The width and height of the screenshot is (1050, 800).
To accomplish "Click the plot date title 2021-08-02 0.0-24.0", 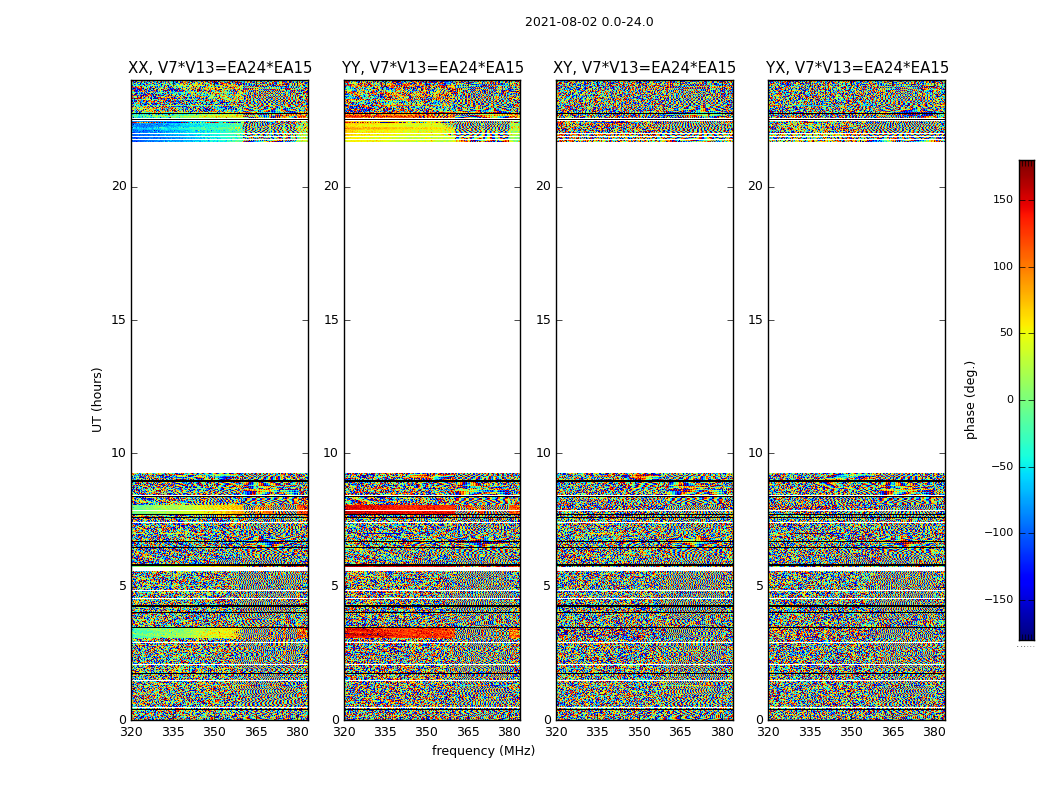I will [x=589, y=22].
